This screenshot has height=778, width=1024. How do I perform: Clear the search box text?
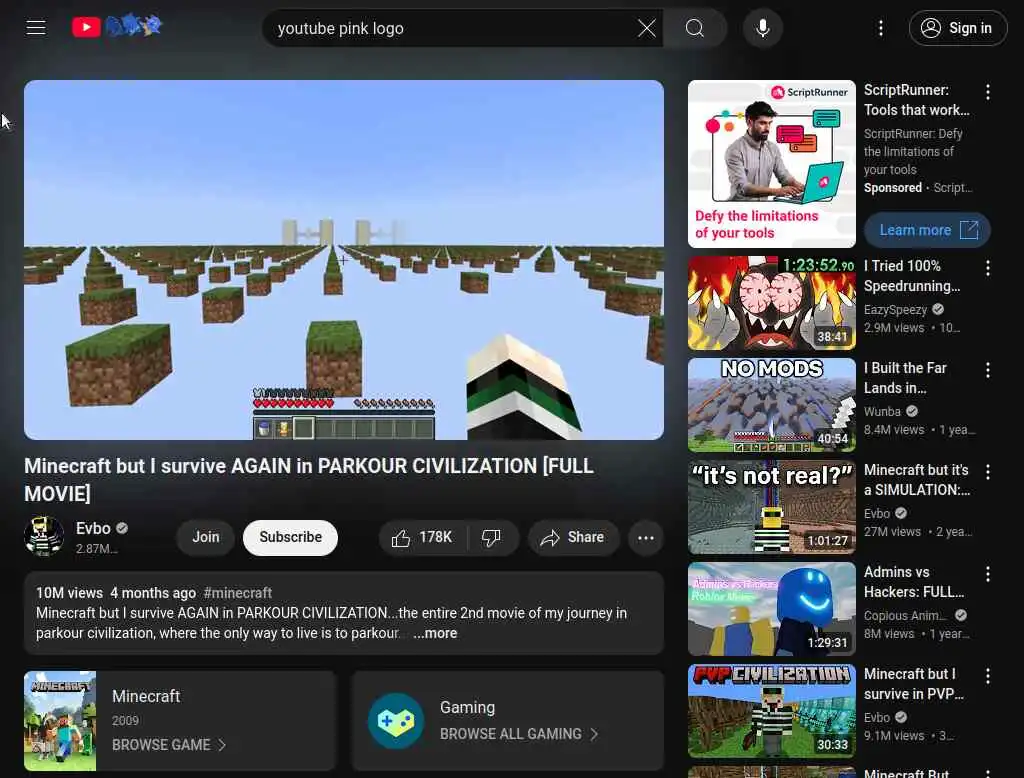click(647, 28)
